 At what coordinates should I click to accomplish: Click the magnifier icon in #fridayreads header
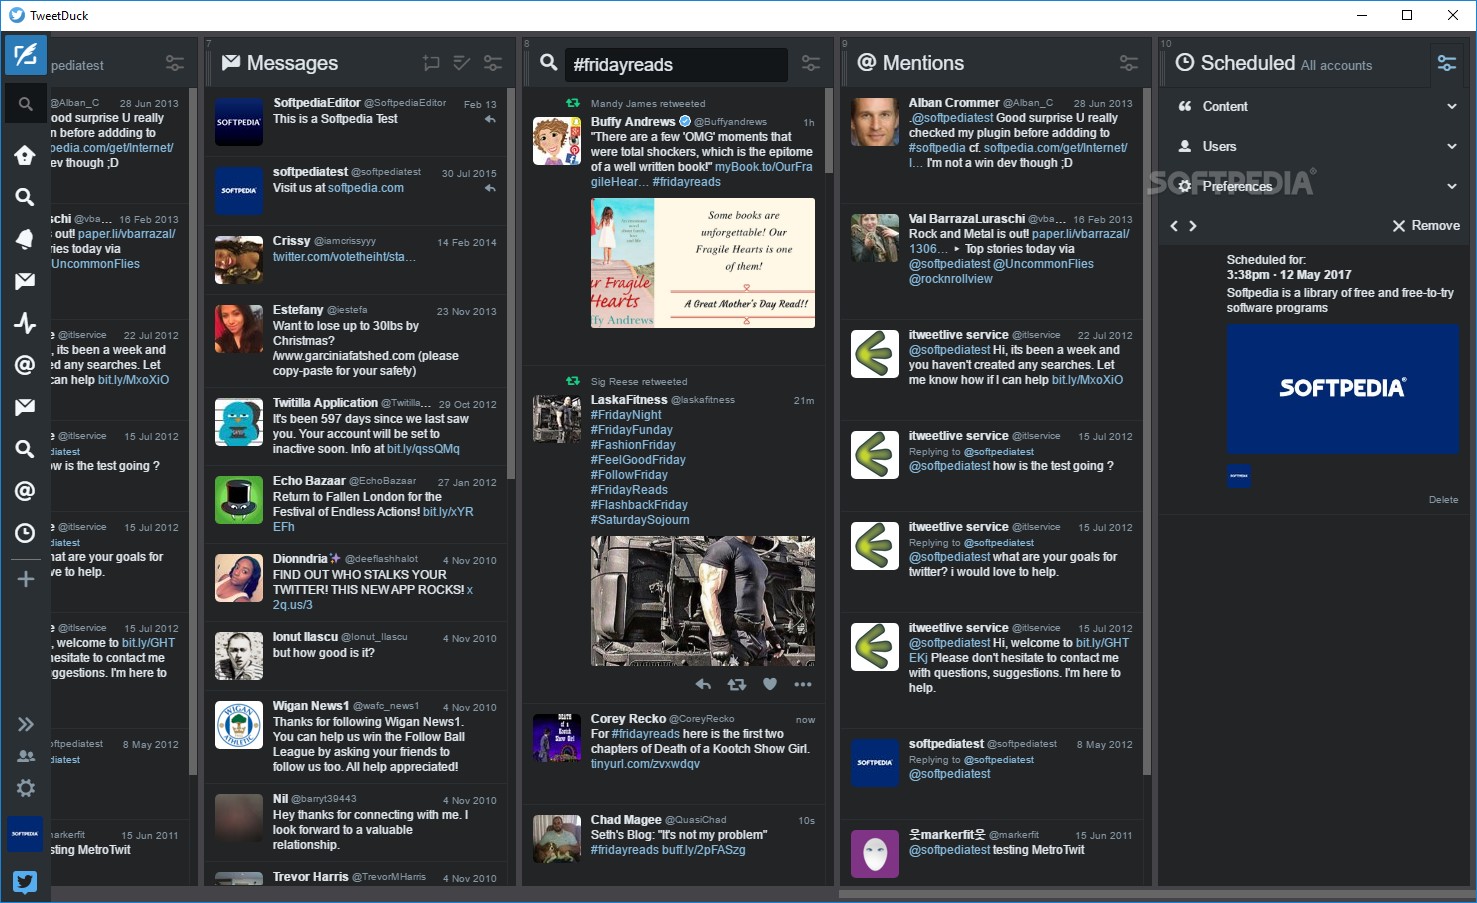click(x=548, y=63)
